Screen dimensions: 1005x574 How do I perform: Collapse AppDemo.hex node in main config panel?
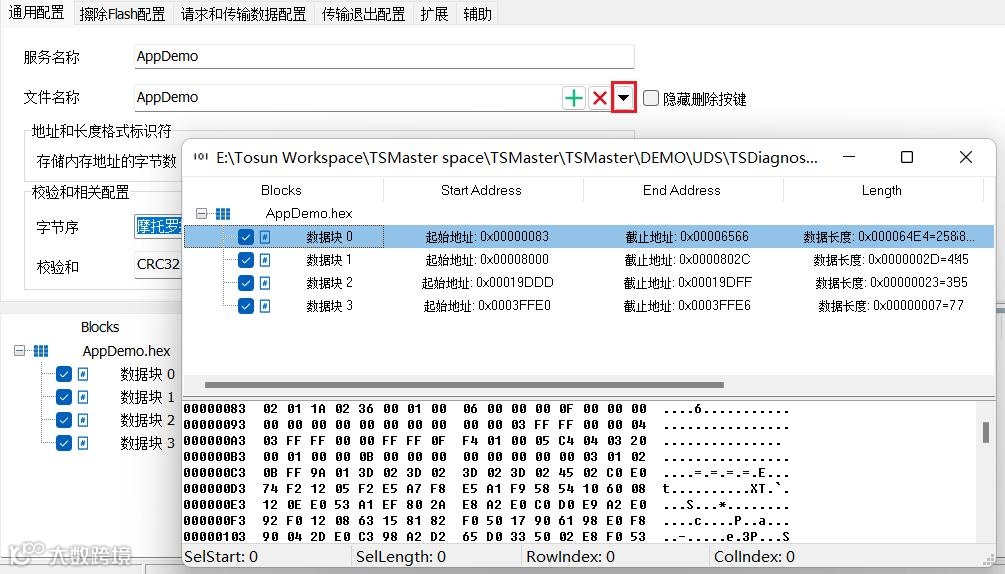click(19, 350)
